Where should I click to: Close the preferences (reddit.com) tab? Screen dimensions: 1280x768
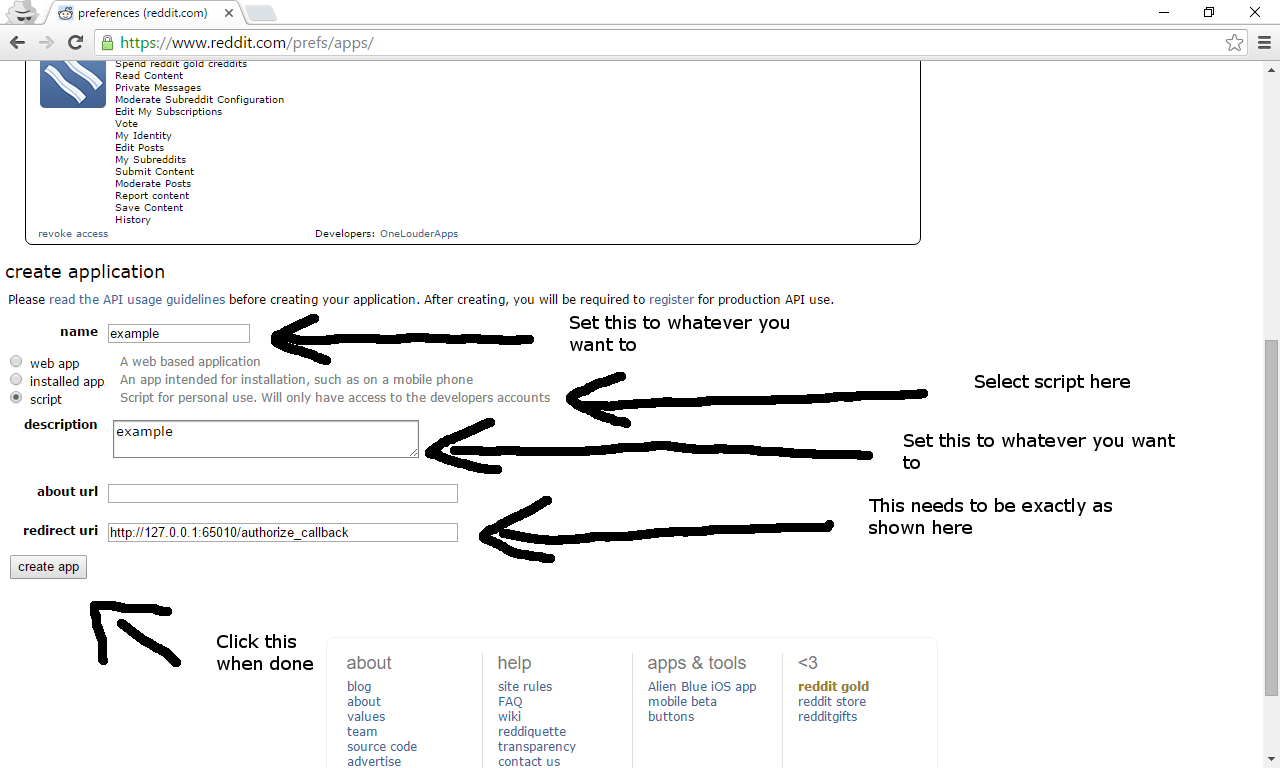tap(229, 13)
